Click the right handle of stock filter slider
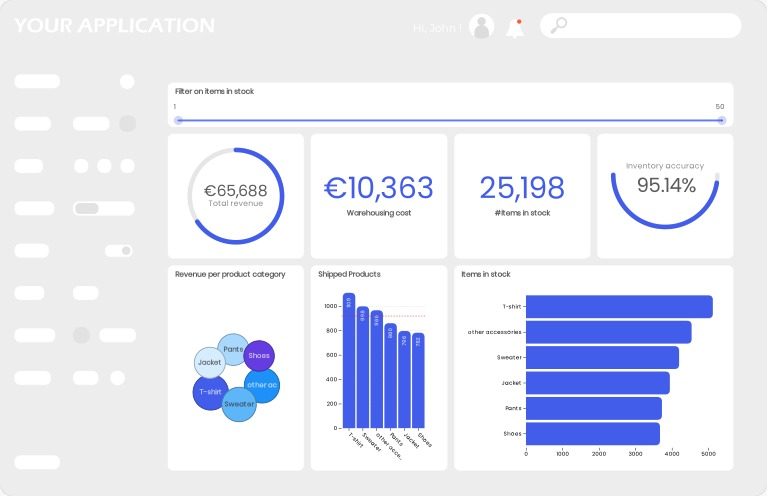This screenshot has height=496, width=767. (721, 120)
